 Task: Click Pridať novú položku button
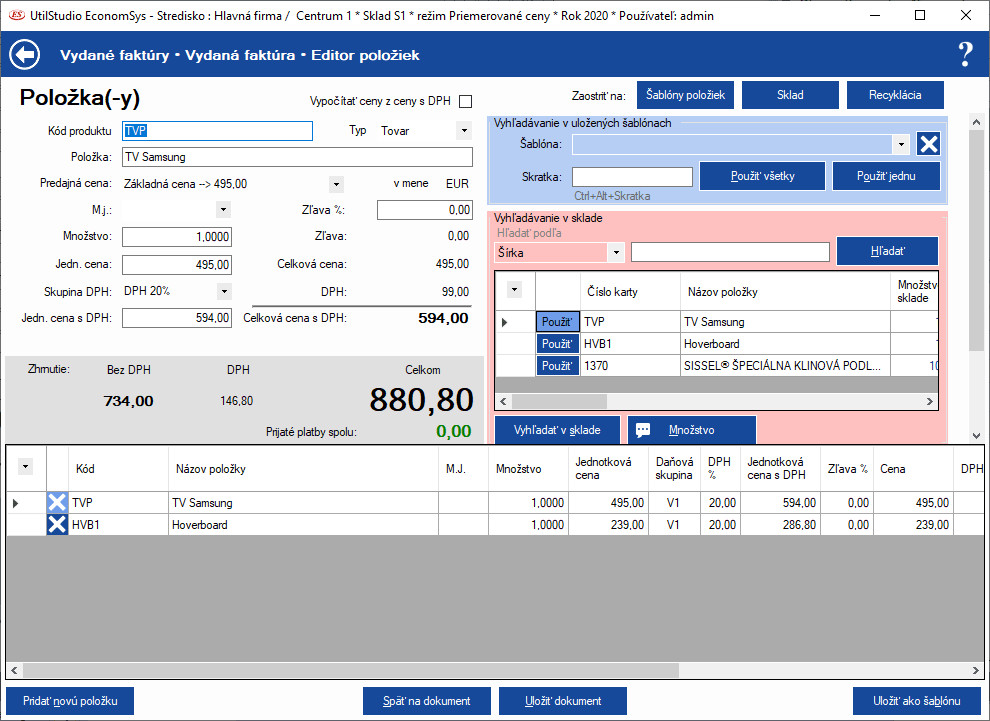[69, 701]
